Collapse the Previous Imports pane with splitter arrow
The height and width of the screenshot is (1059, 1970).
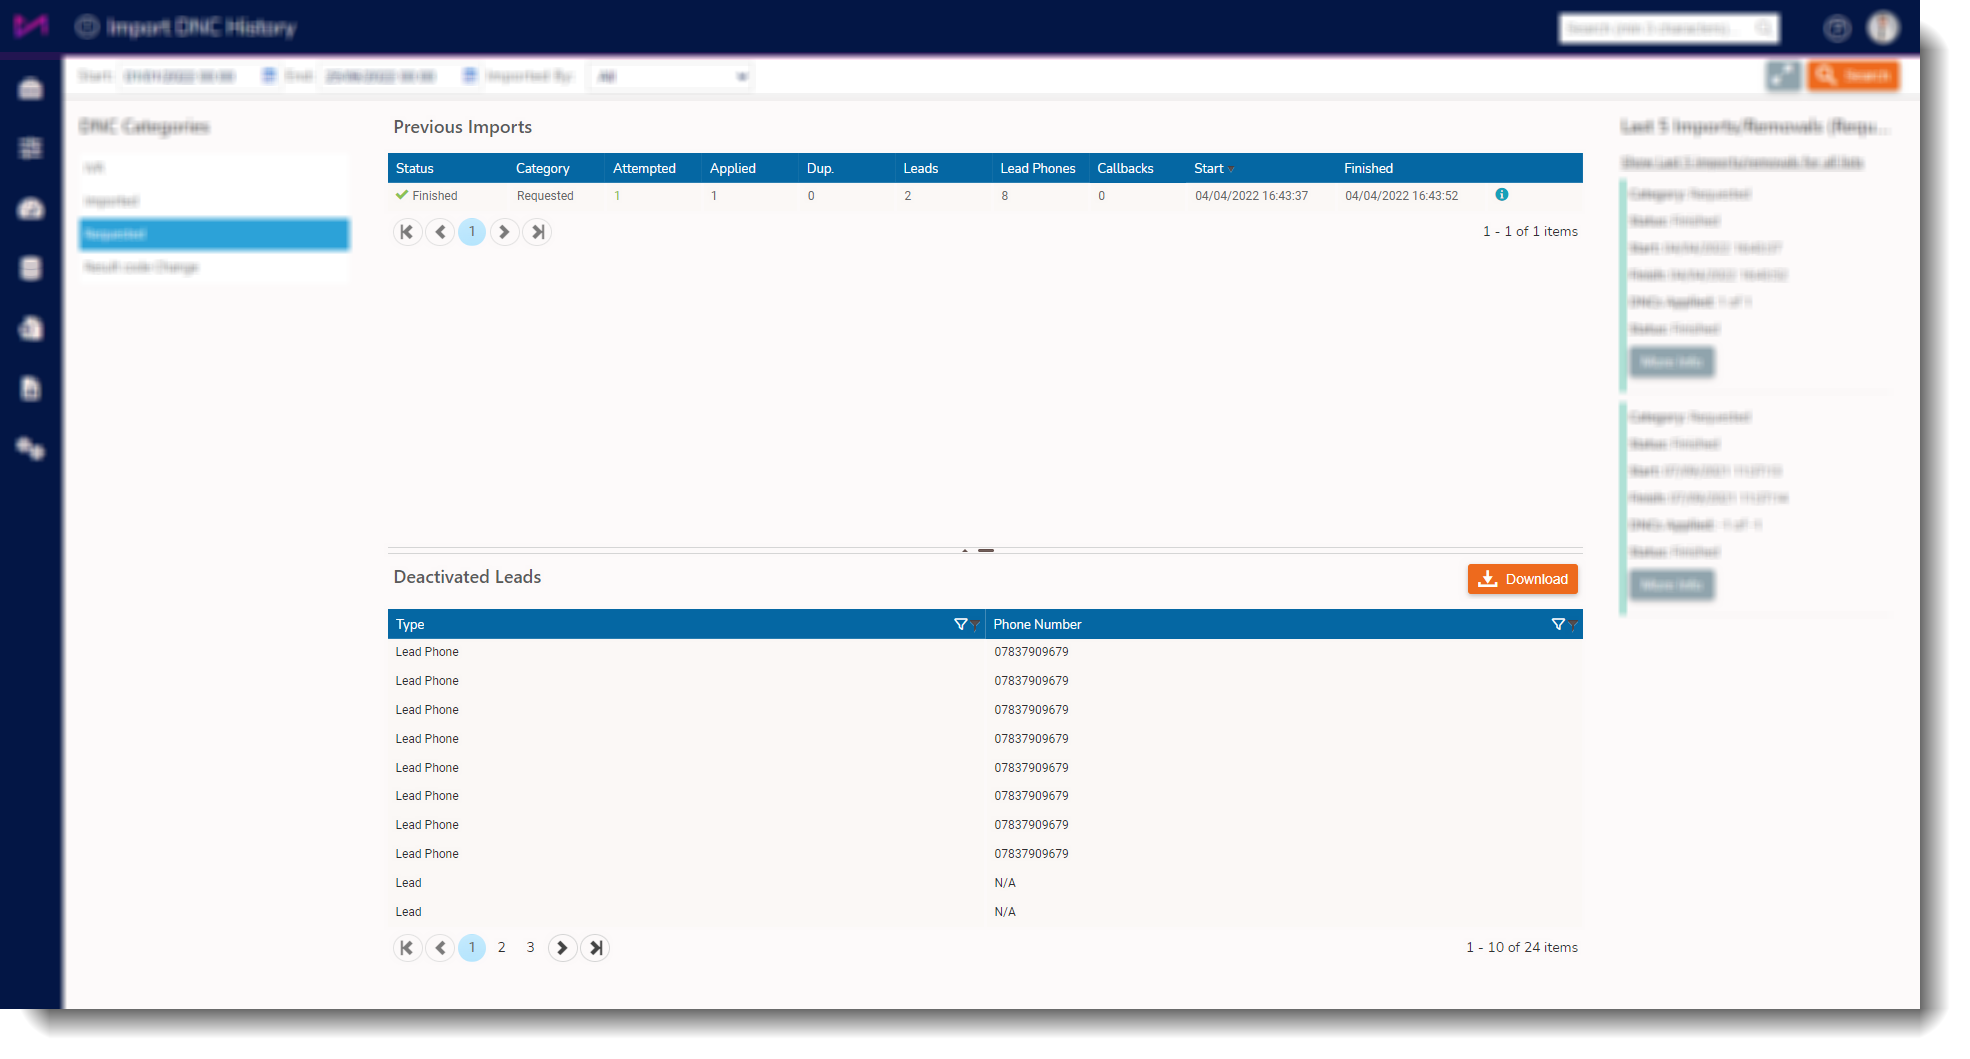(x=965, y=550)
